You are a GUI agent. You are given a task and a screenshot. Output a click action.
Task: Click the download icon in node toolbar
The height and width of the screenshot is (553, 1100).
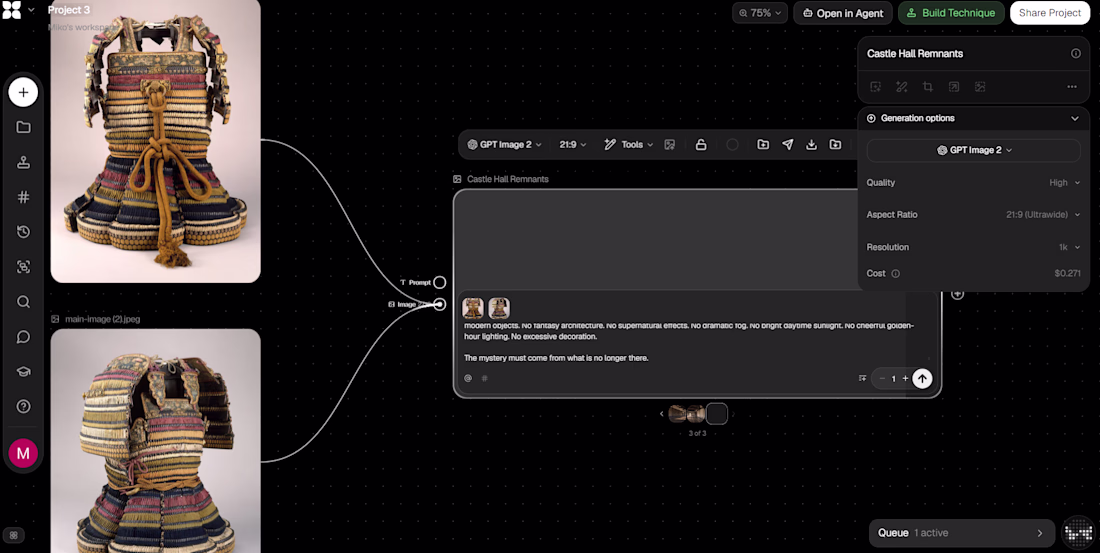coord(812,145)
